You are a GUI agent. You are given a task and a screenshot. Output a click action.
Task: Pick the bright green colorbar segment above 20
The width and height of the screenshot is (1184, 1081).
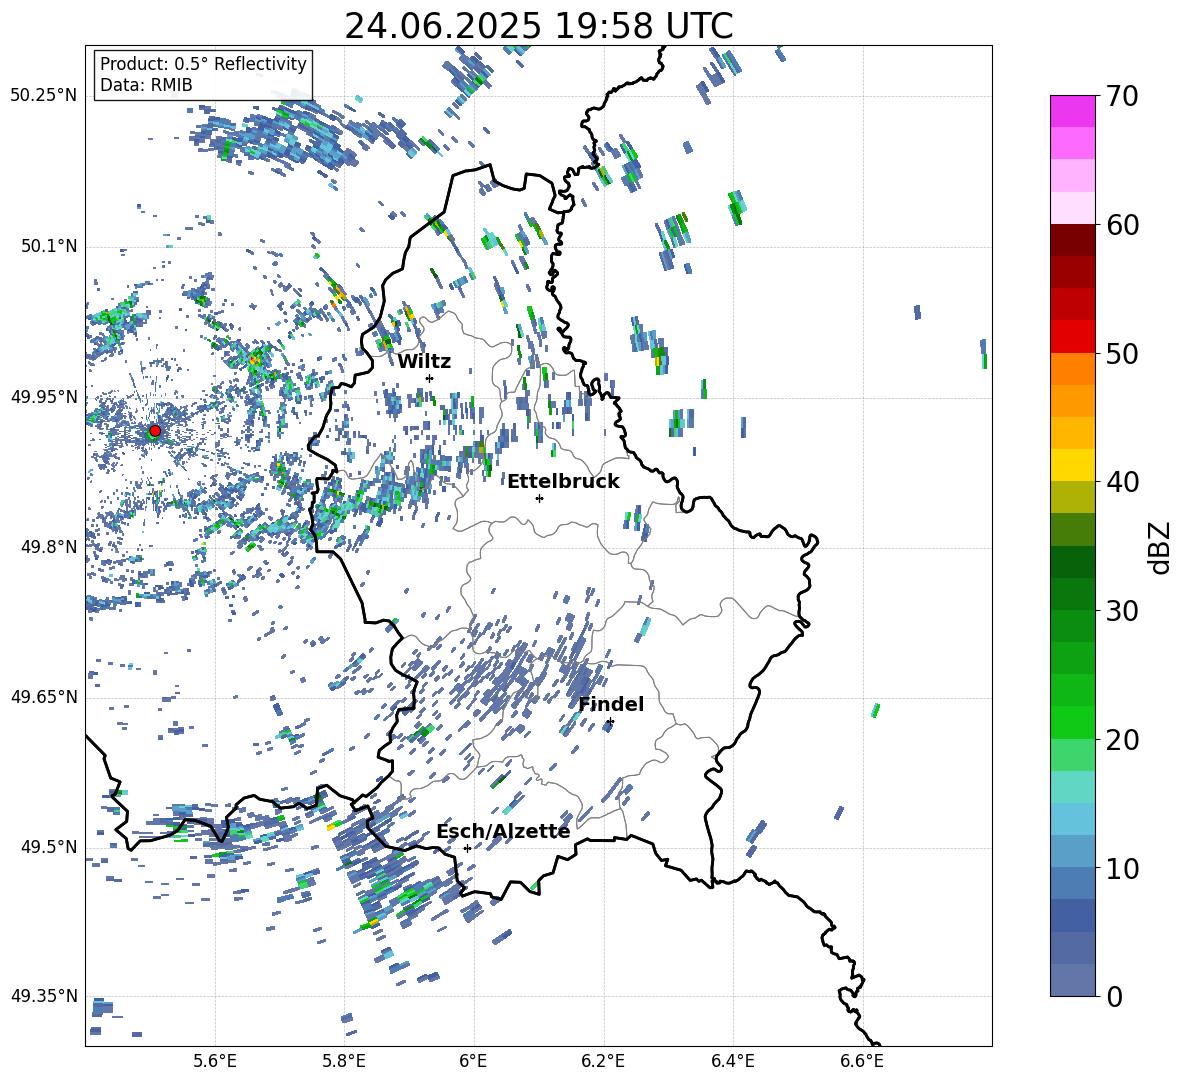(x=1073, y=722)
